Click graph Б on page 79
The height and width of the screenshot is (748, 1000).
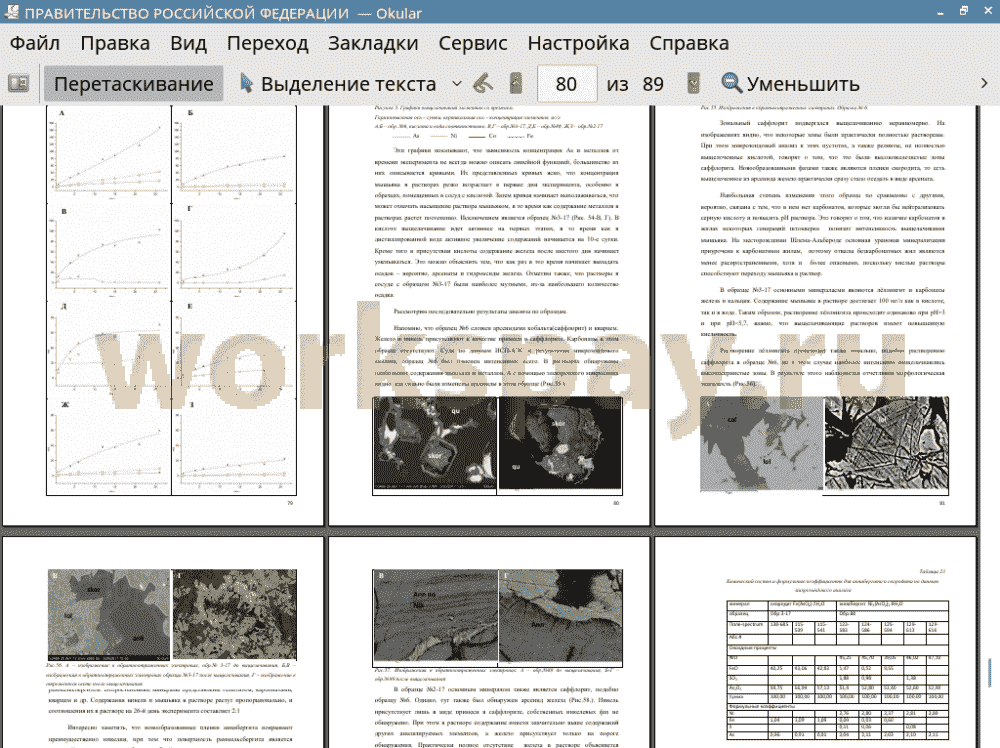click(234, 154)
